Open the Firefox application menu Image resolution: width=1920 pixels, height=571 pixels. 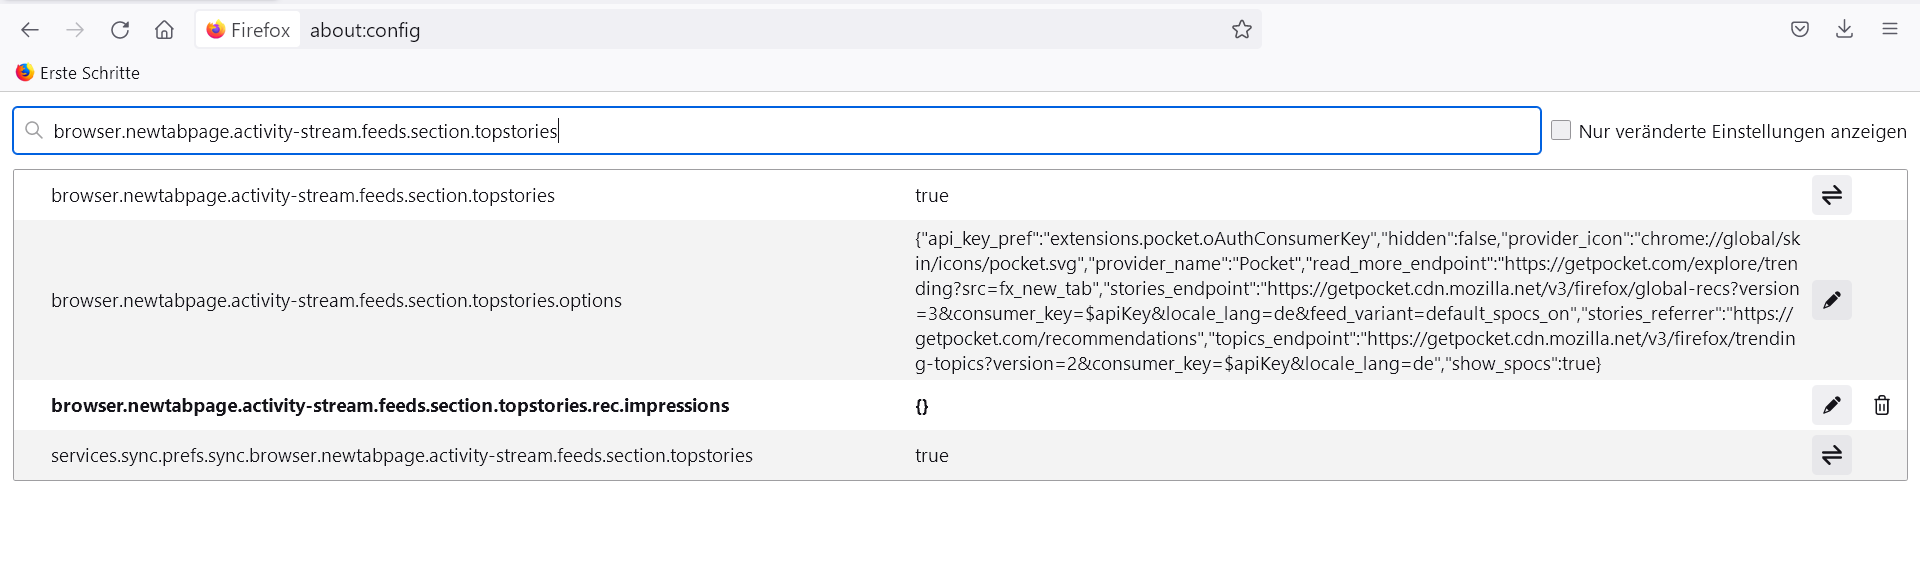coord(1890,30)
